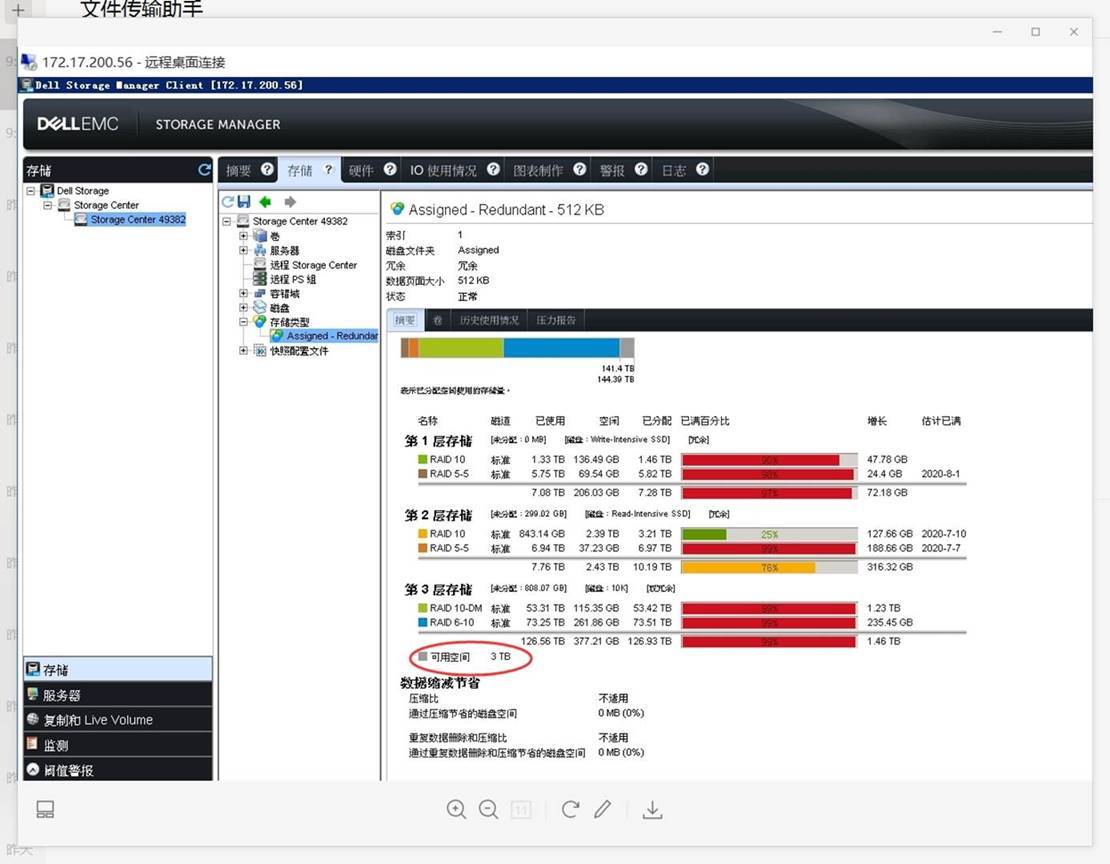Open the 阈值警报 navigation button
Image resolution: width=1110 pixels, height=864 pixels.
click(x=118, y=770)
